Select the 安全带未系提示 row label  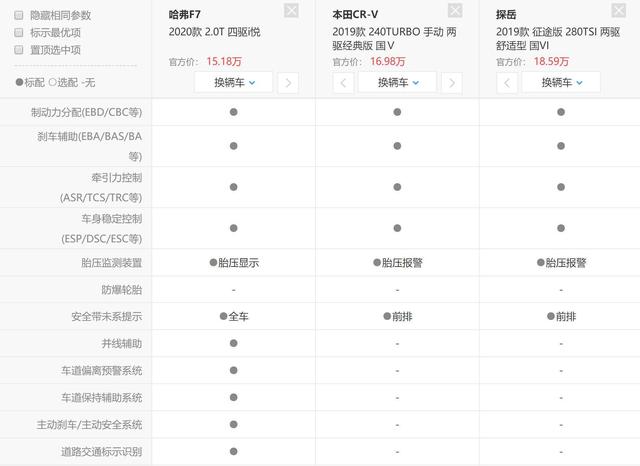tap(107, 317)
